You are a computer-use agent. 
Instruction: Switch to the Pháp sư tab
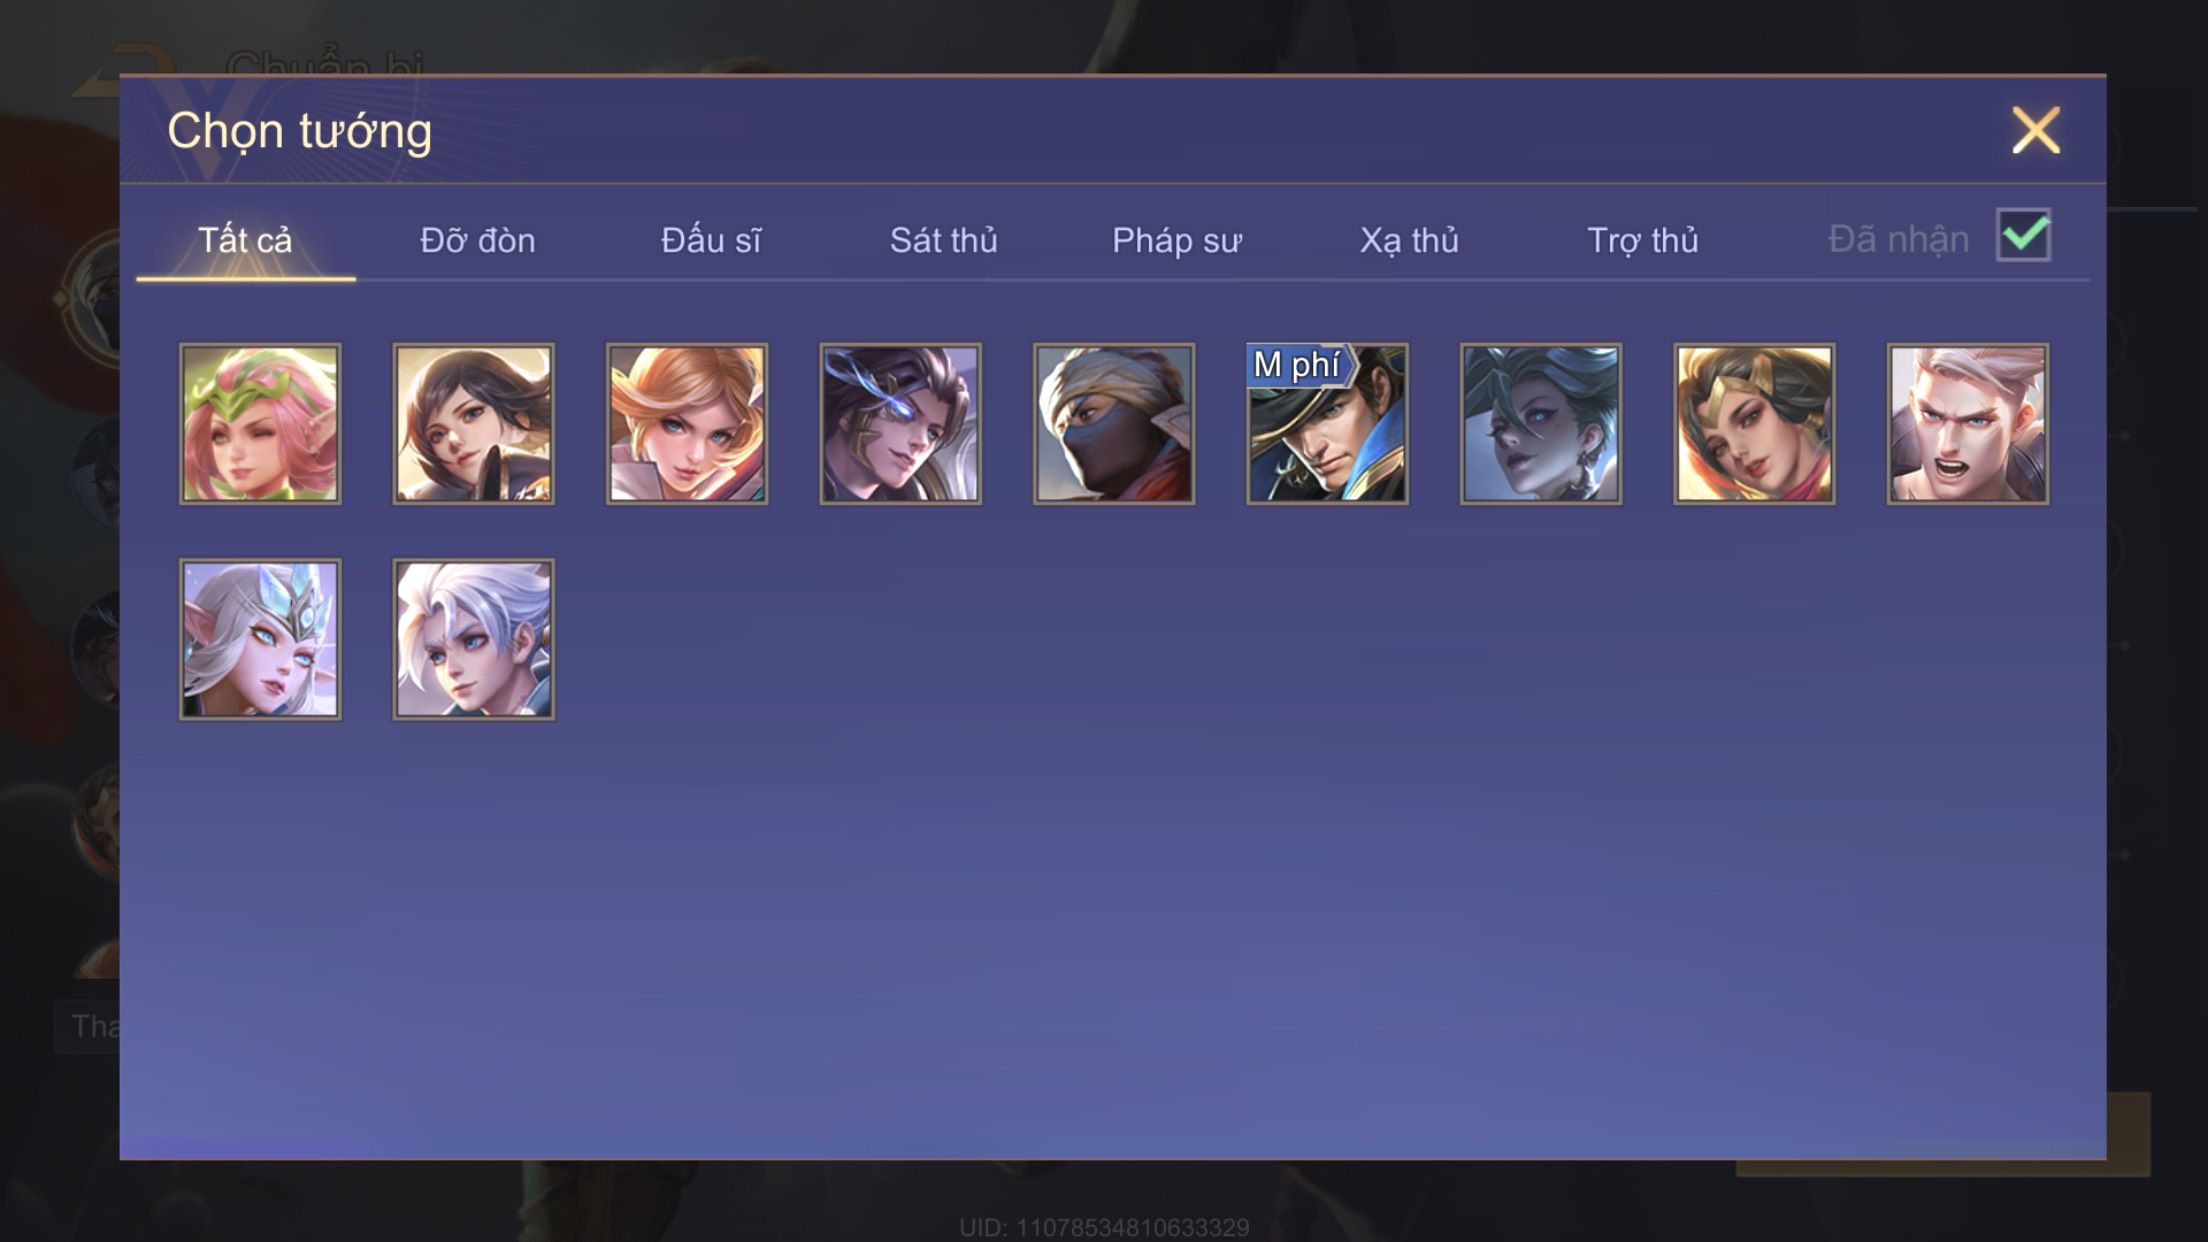[1176, 240]
